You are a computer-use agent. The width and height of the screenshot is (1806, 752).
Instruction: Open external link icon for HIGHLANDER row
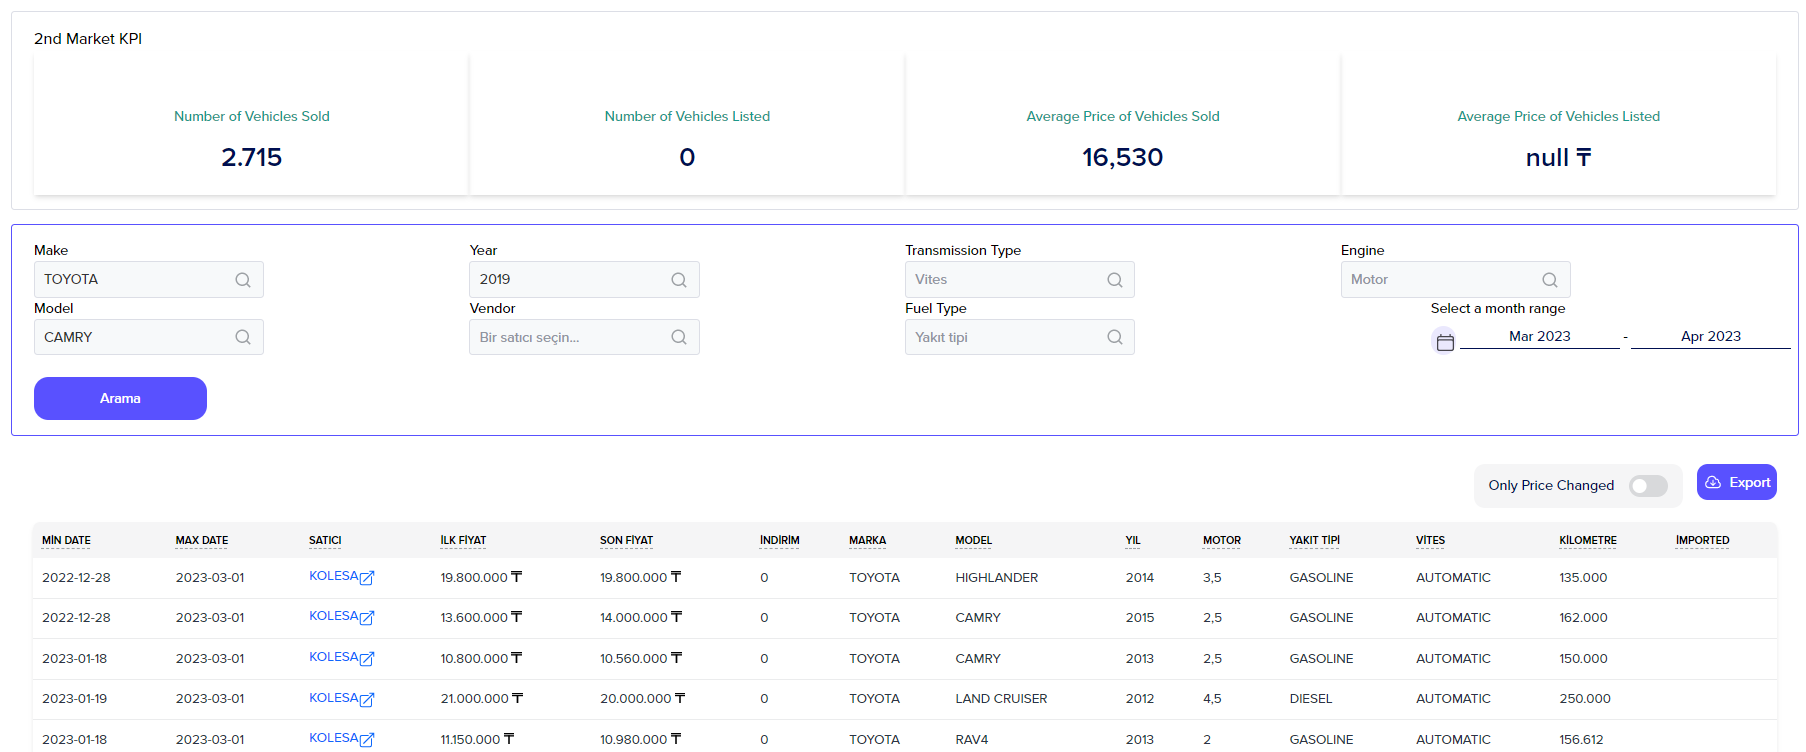click(367, 577)
